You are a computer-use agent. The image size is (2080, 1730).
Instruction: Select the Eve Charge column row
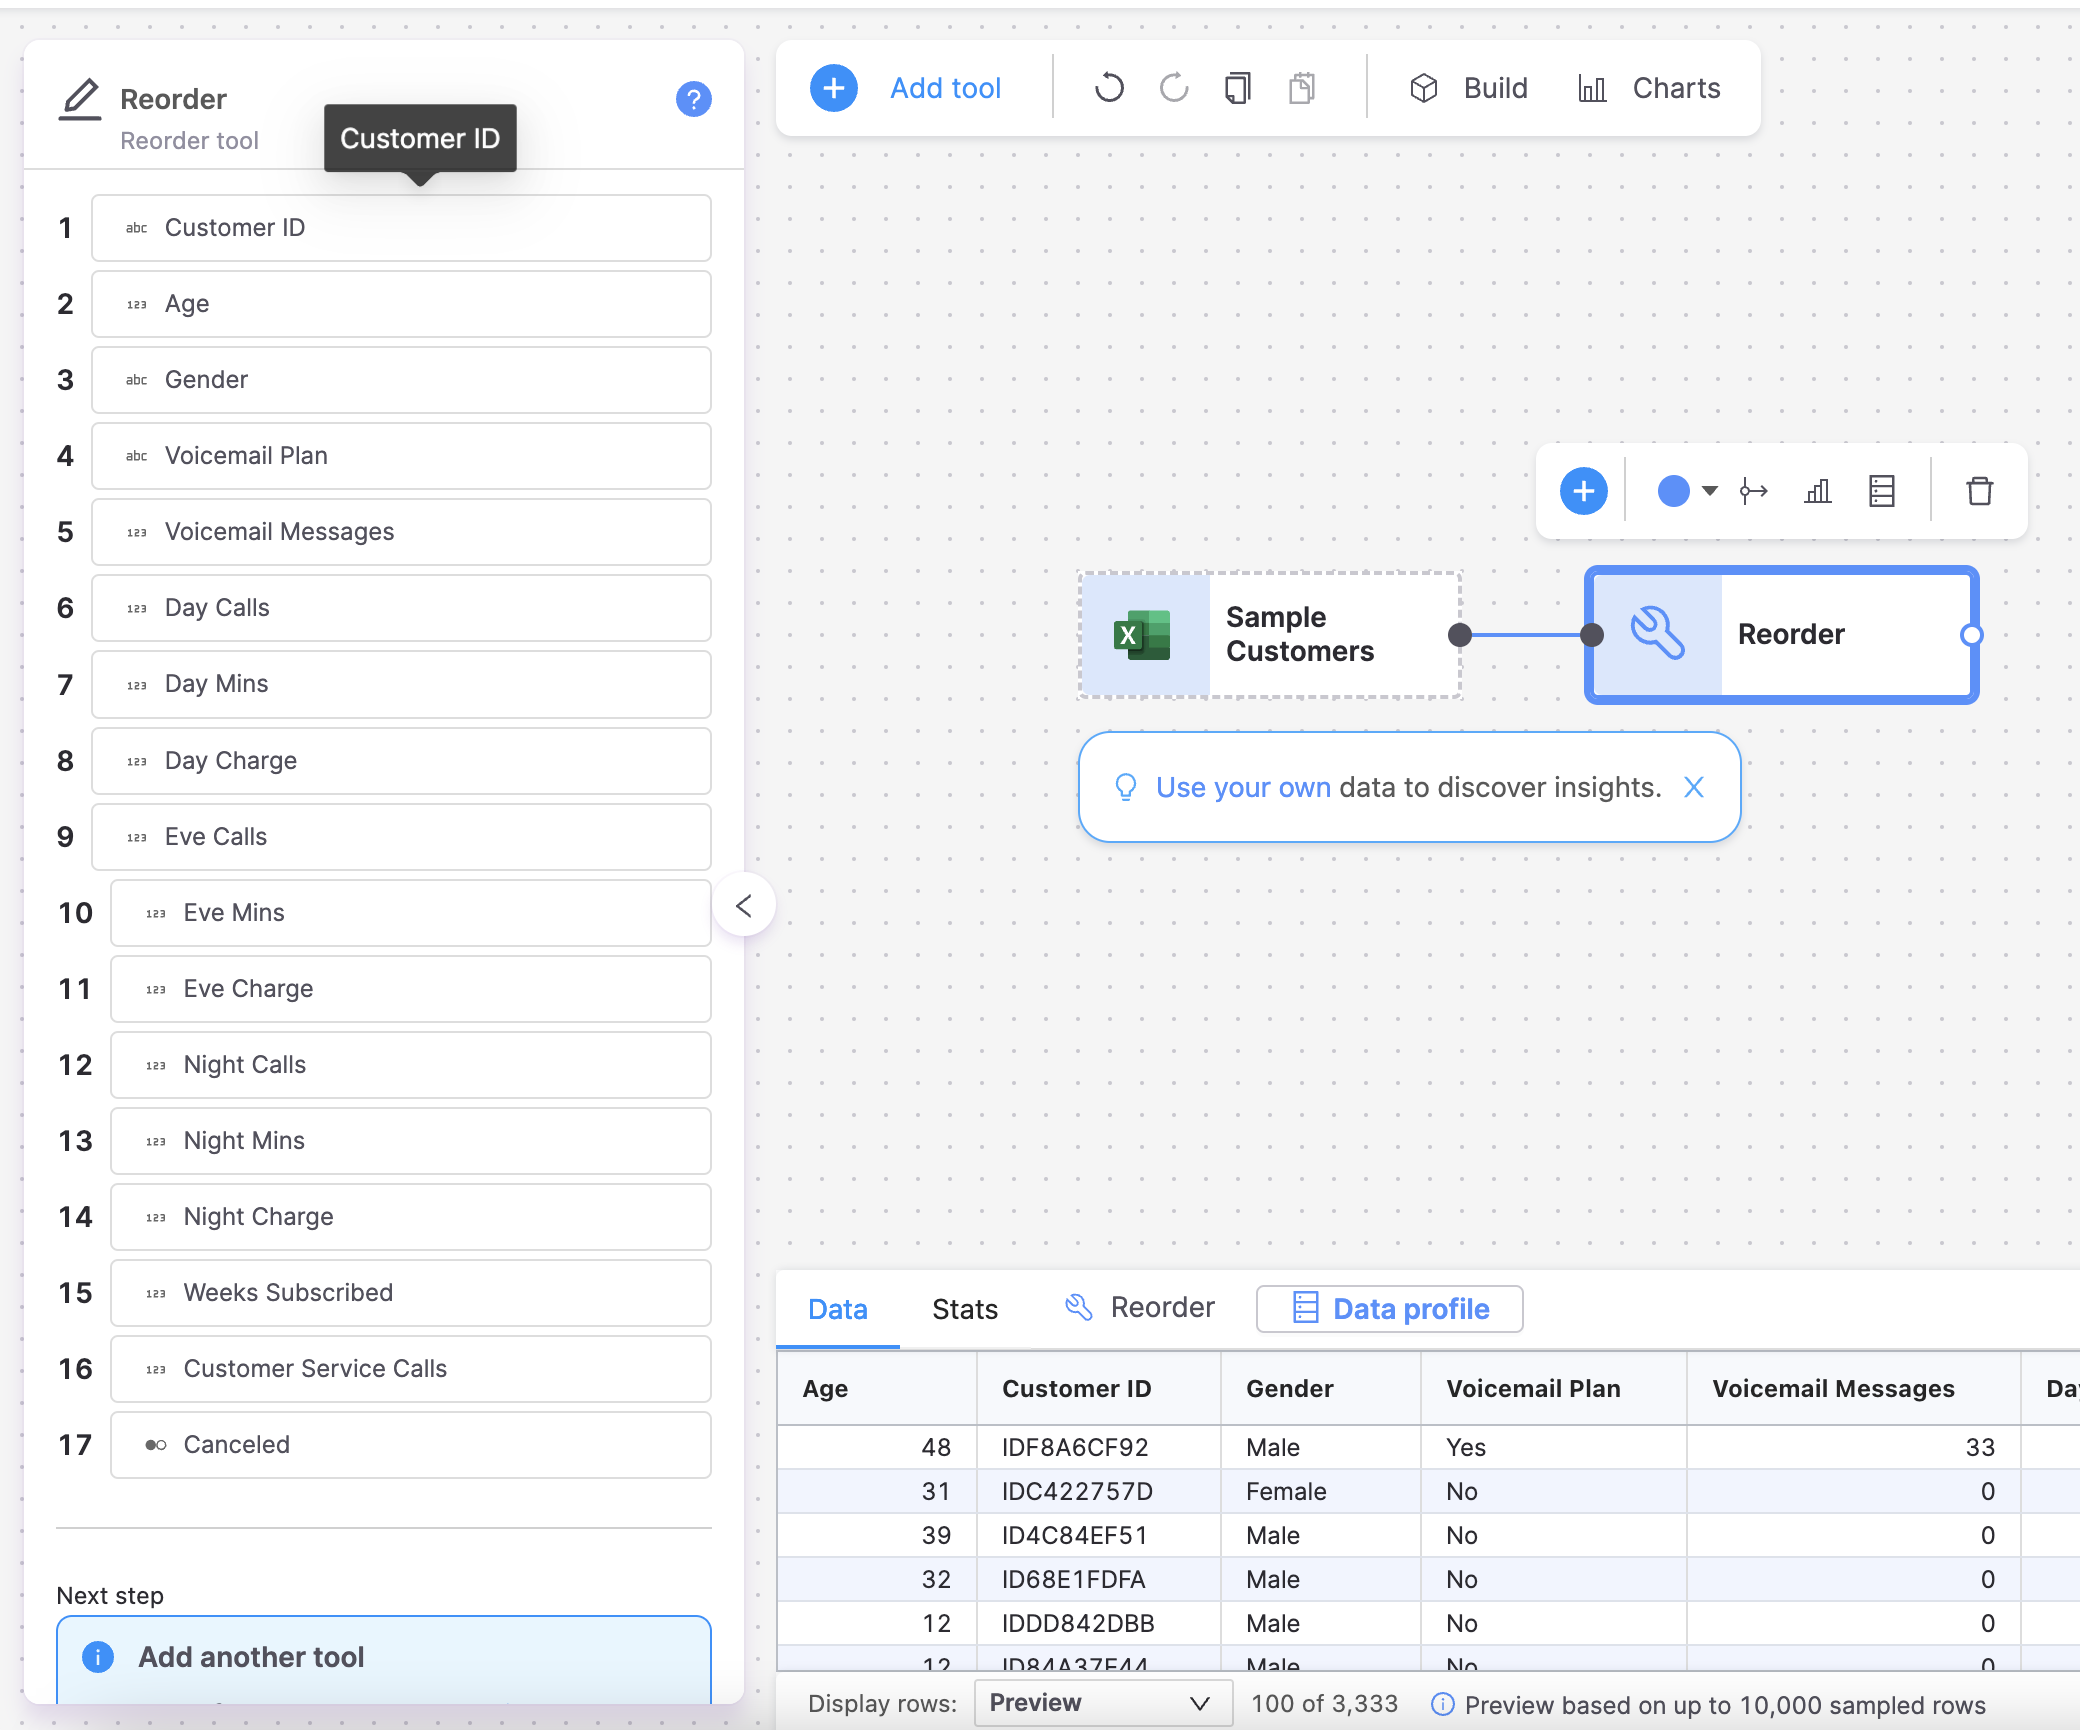pyautogui.click(x=411, y=989)
